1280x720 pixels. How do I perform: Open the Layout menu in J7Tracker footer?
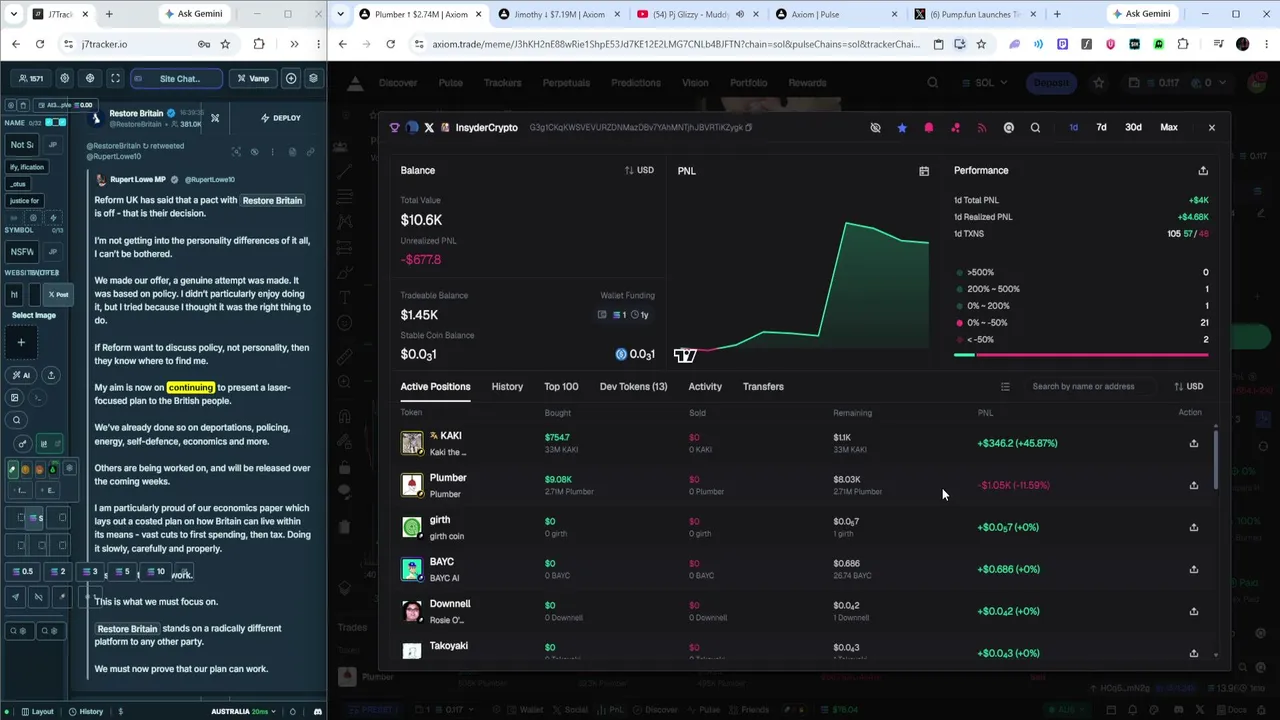tap(36, 712)
